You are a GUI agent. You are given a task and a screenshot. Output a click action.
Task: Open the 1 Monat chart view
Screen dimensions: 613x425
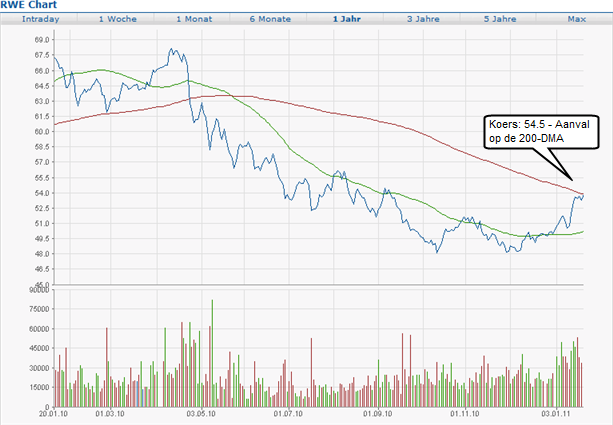(193, 19)
